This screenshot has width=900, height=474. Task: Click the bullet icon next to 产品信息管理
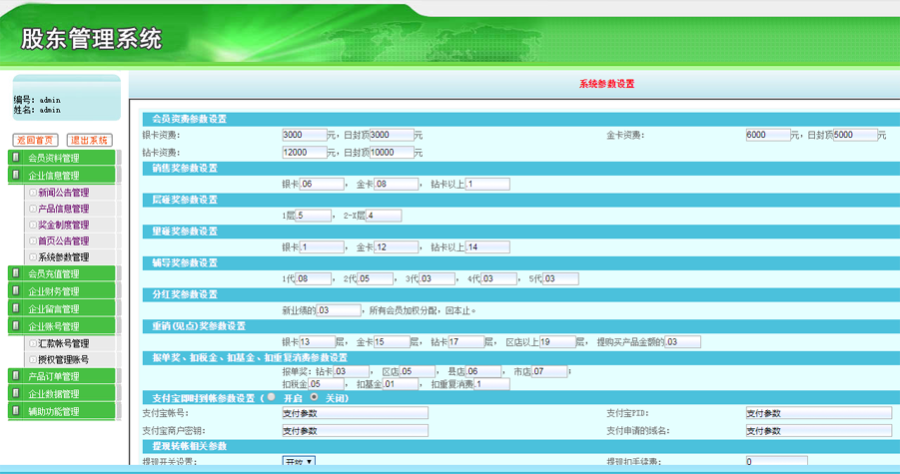pyautogui.click(x=33, y=208)
